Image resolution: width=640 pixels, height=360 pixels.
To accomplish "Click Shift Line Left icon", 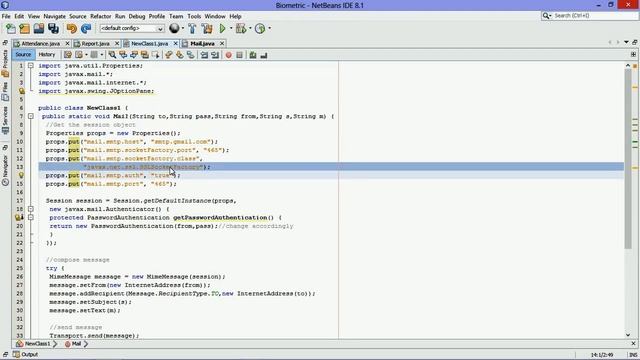I will pos(204,55).
